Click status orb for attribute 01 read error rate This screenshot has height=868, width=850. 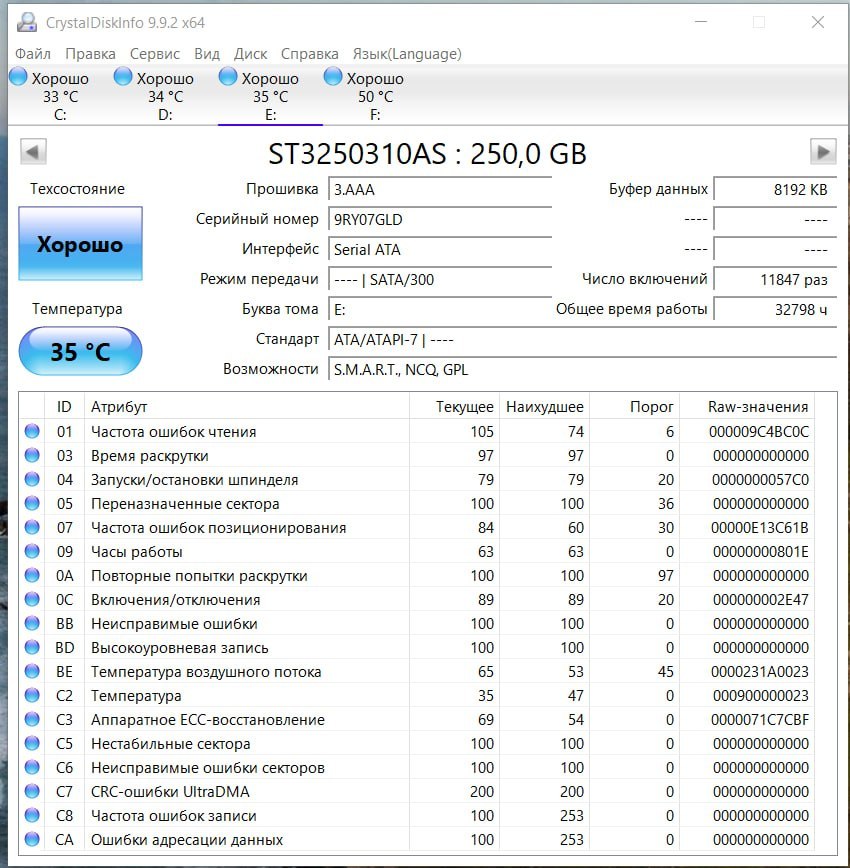pyautogui.click(x=32, y=431)
